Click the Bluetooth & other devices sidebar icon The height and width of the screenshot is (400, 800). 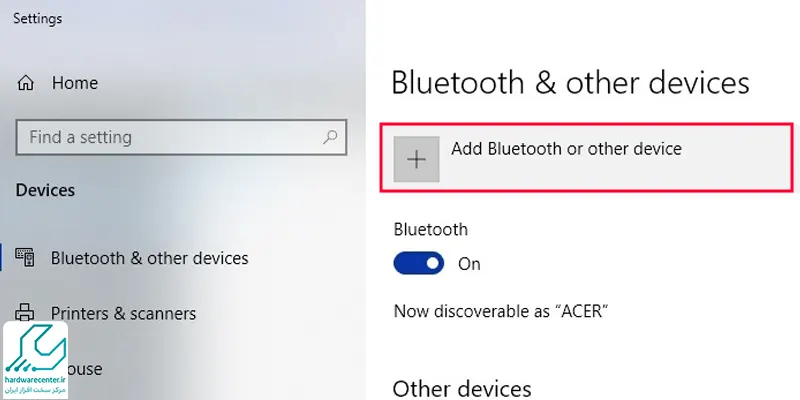(x=24, y=258)
